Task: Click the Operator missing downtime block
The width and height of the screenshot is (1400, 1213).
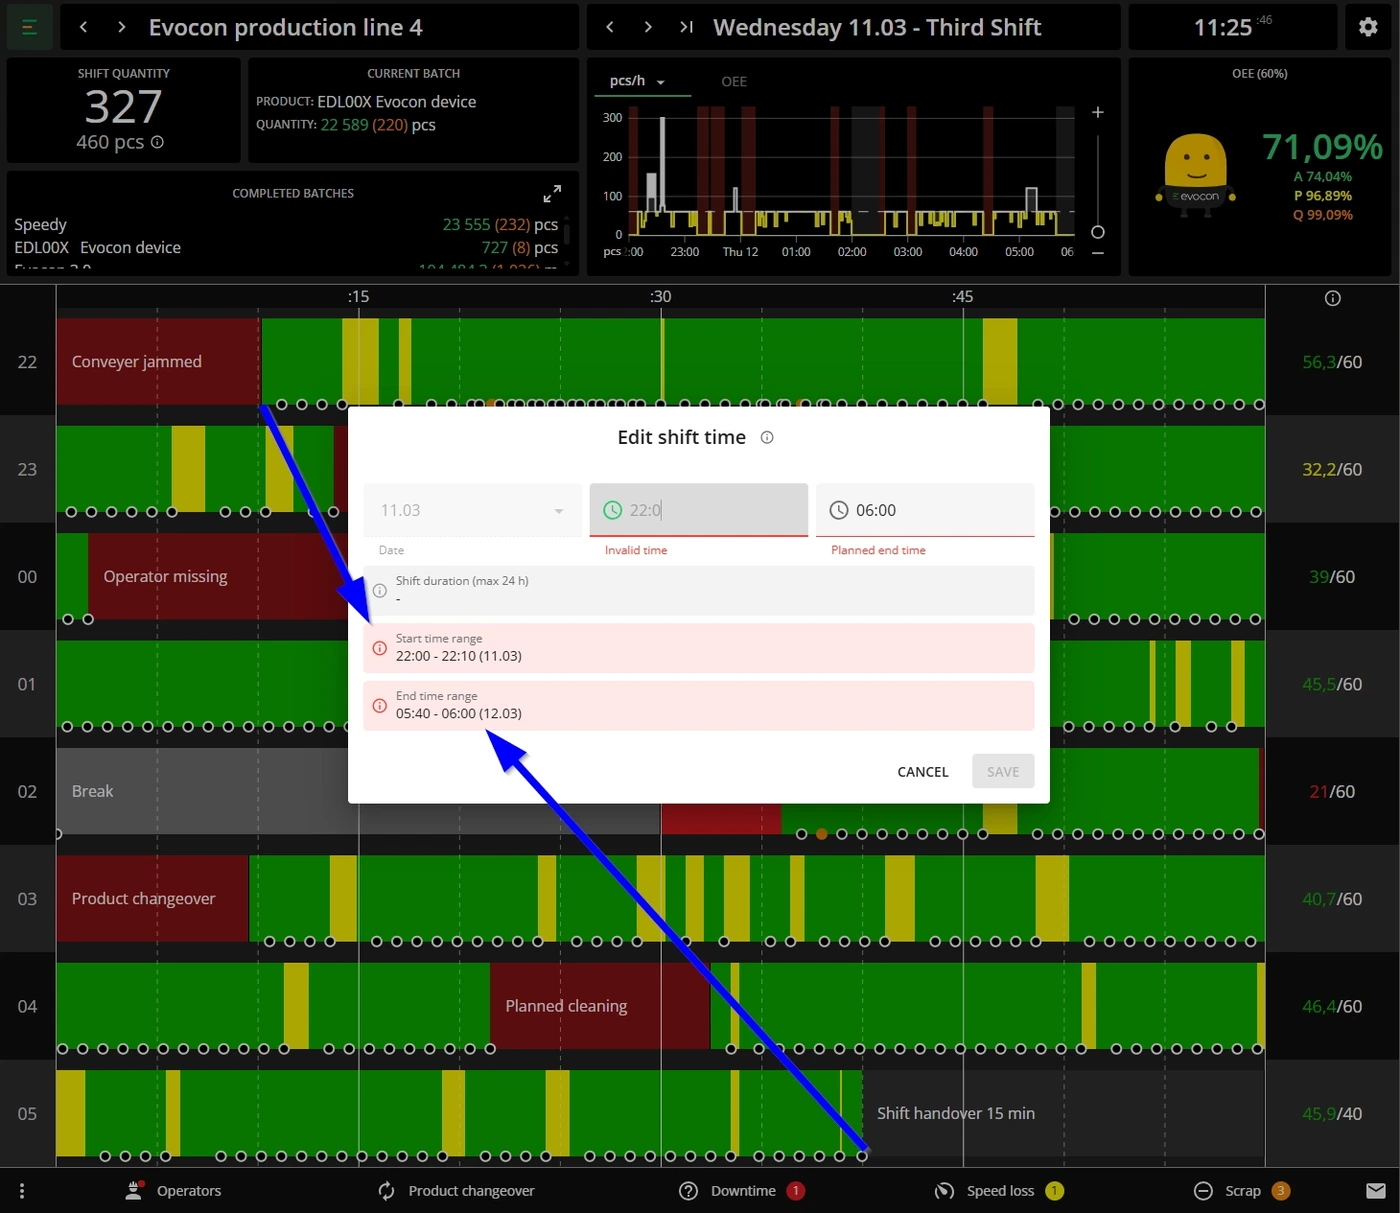Action: [217, 577]
